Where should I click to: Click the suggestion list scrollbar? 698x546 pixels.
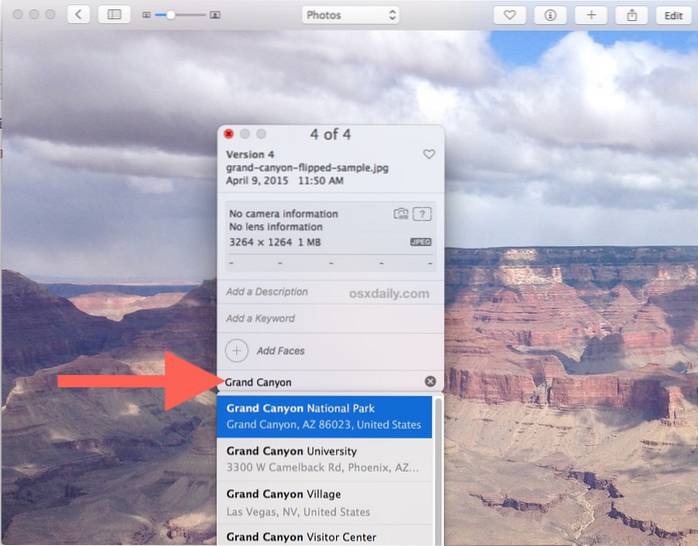click(x=438, y=472)
